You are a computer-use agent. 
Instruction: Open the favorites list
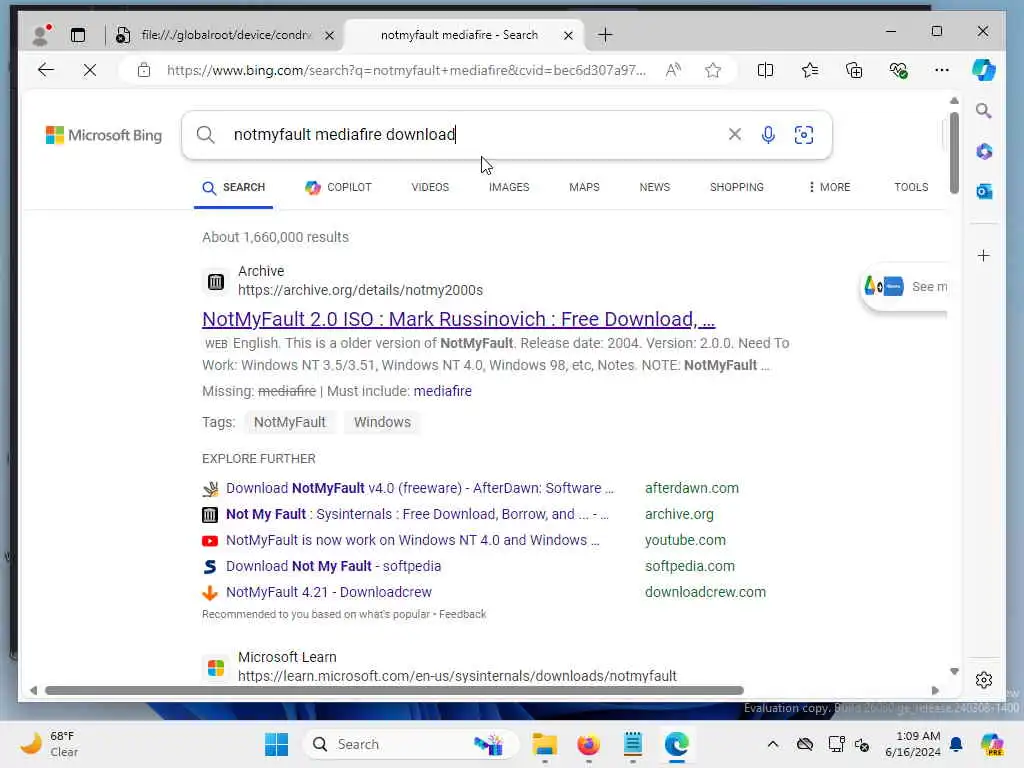810,70
